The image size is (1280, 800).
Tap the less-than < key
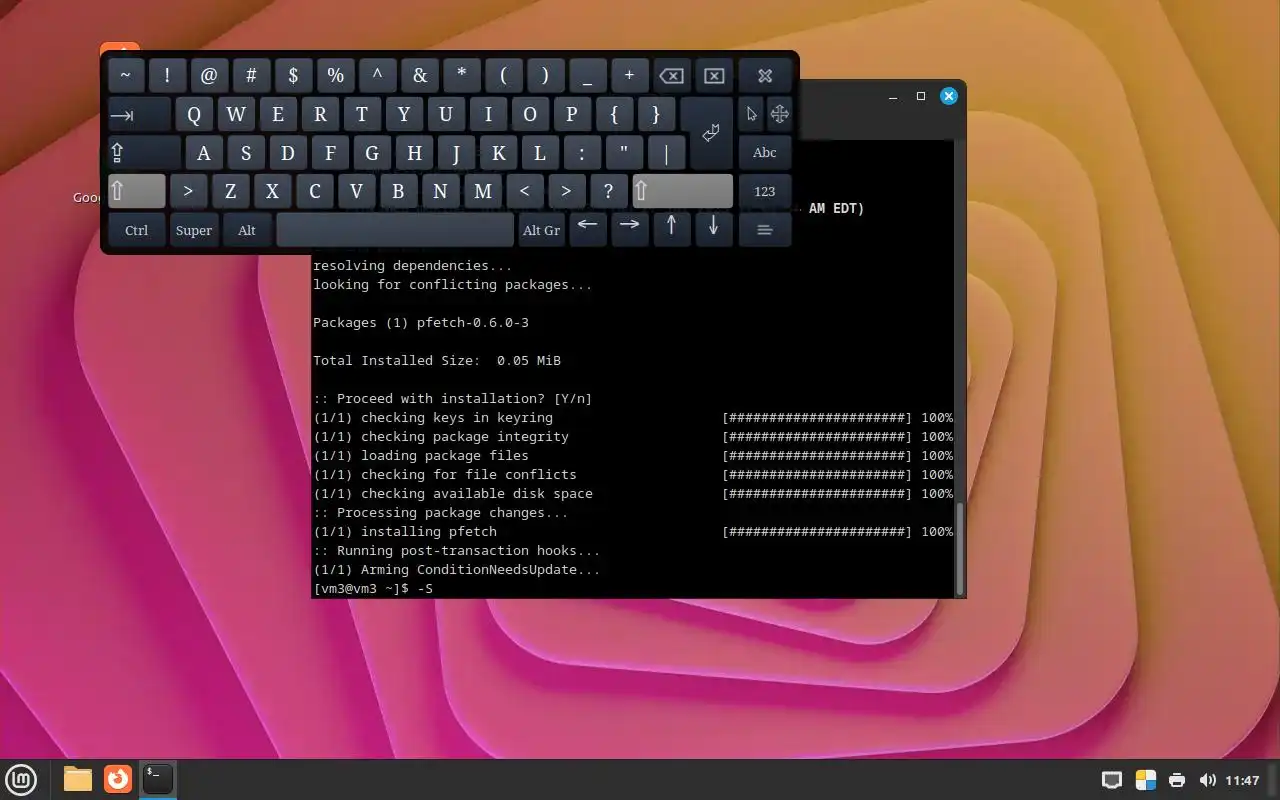[524, 191]
